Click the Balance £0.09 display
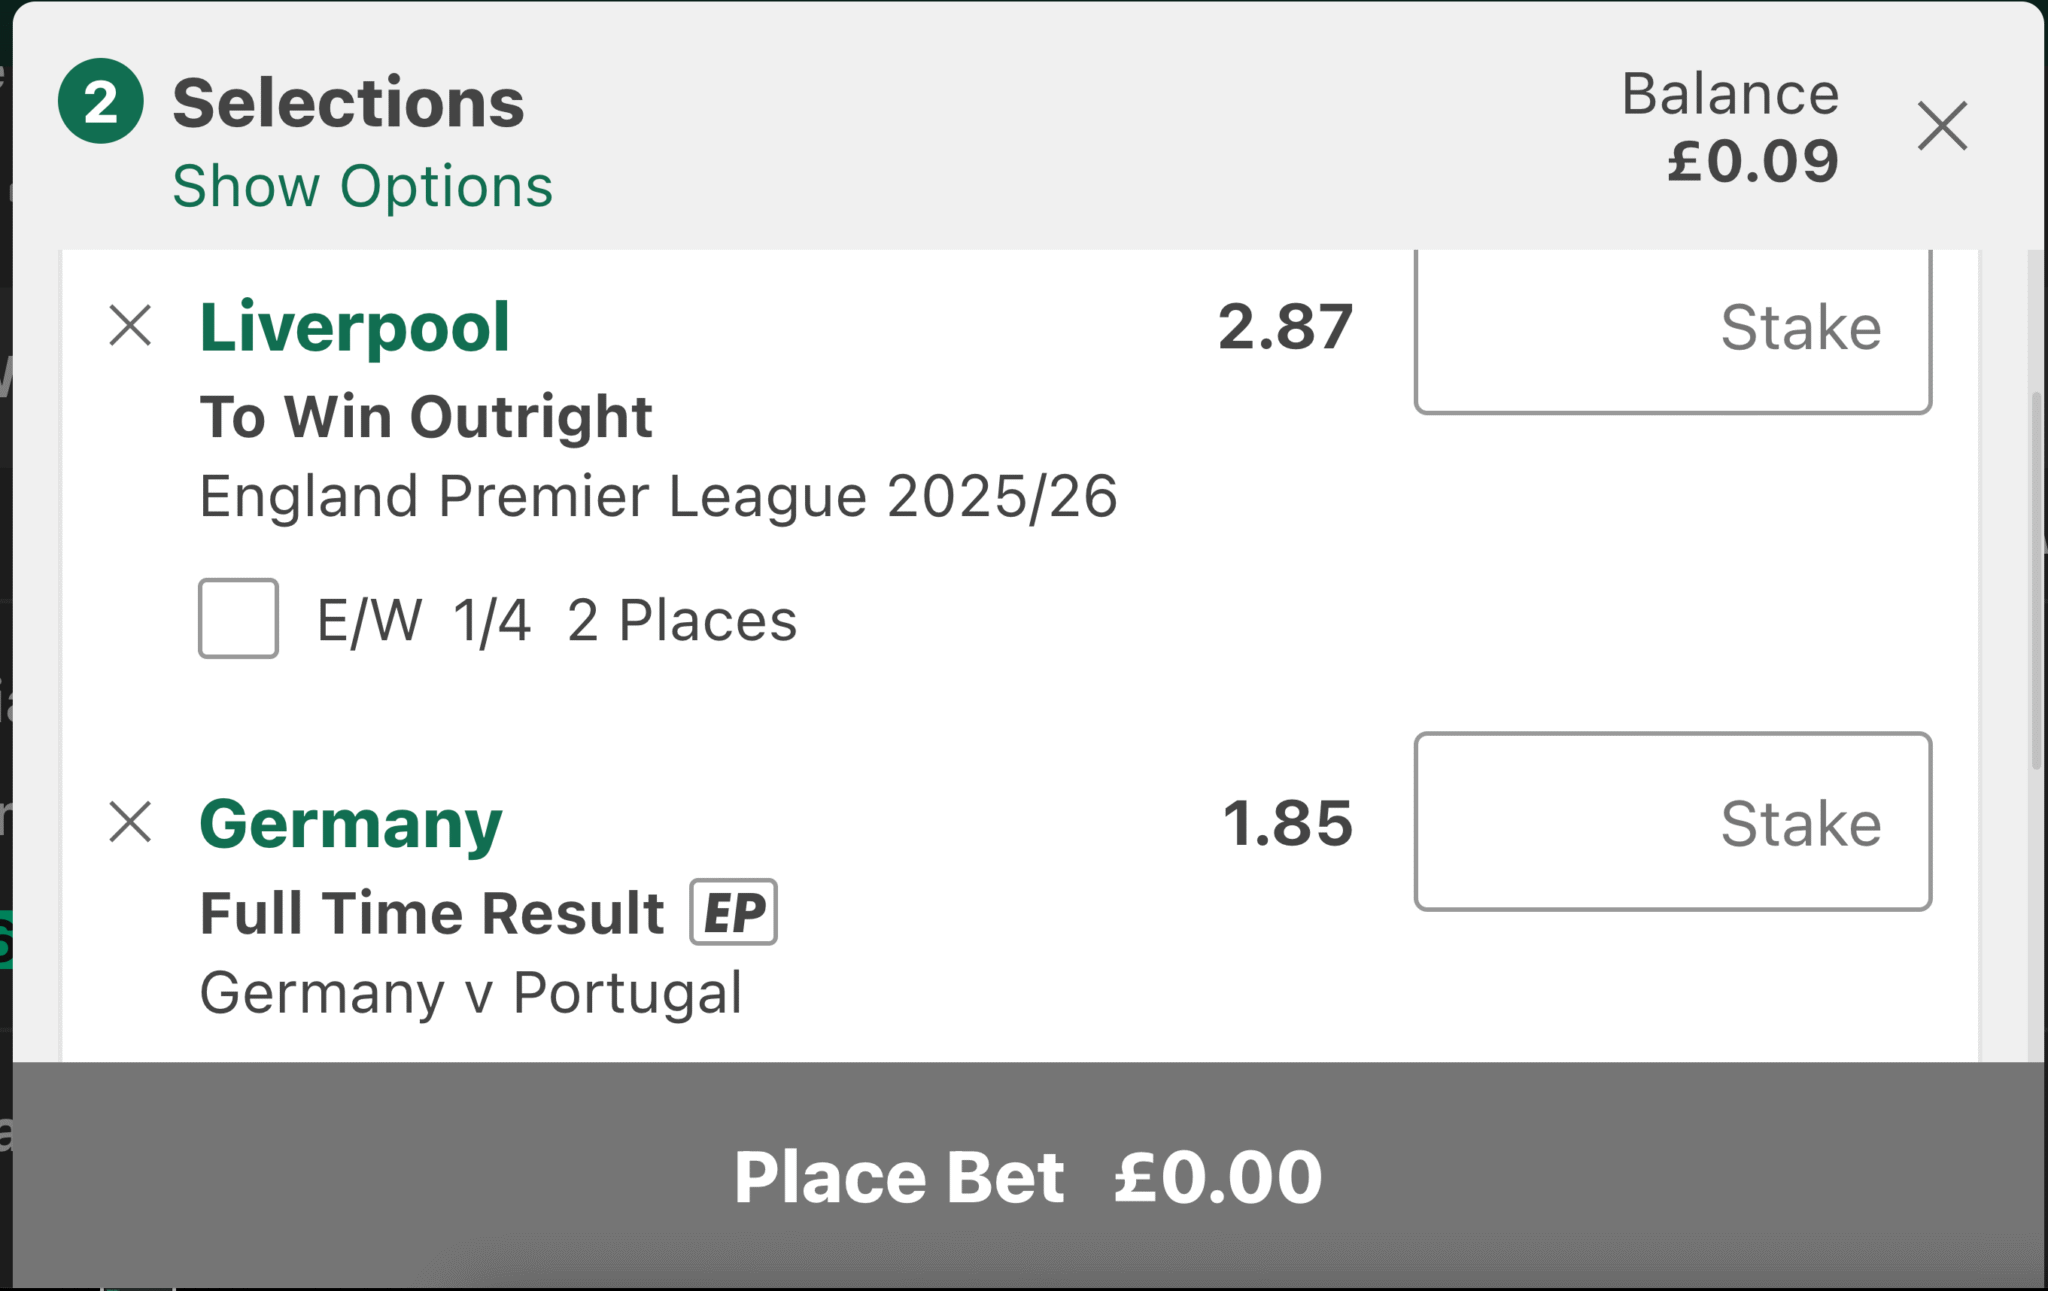The height and width of the screenshot is (1291, 2048). click(x=1730, y=127)
